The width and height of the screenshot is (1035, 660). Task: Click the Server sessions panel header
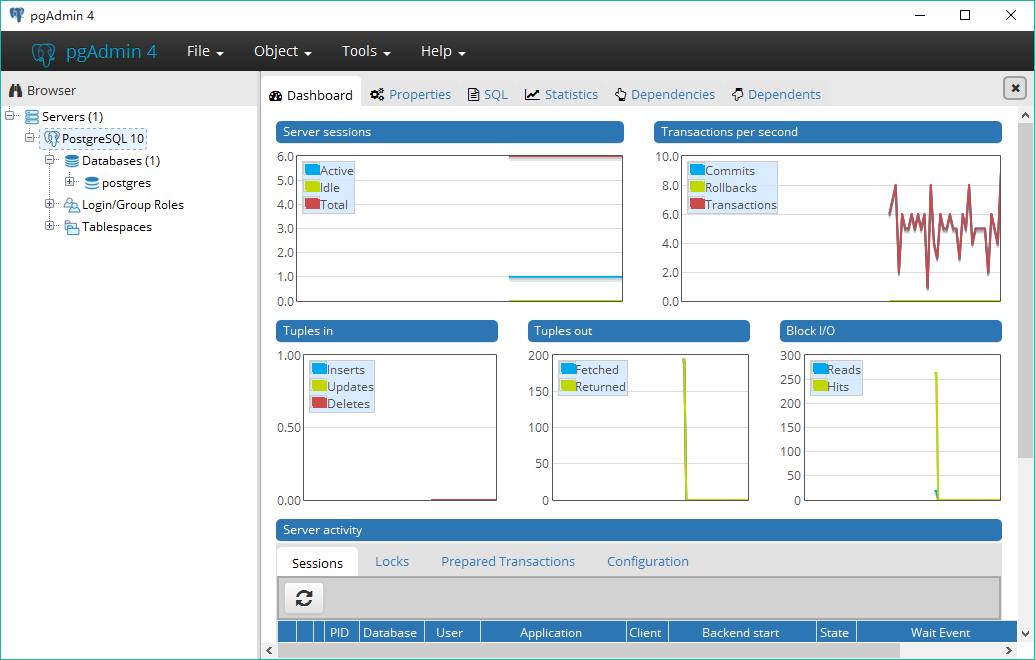[x=450, y=132]
